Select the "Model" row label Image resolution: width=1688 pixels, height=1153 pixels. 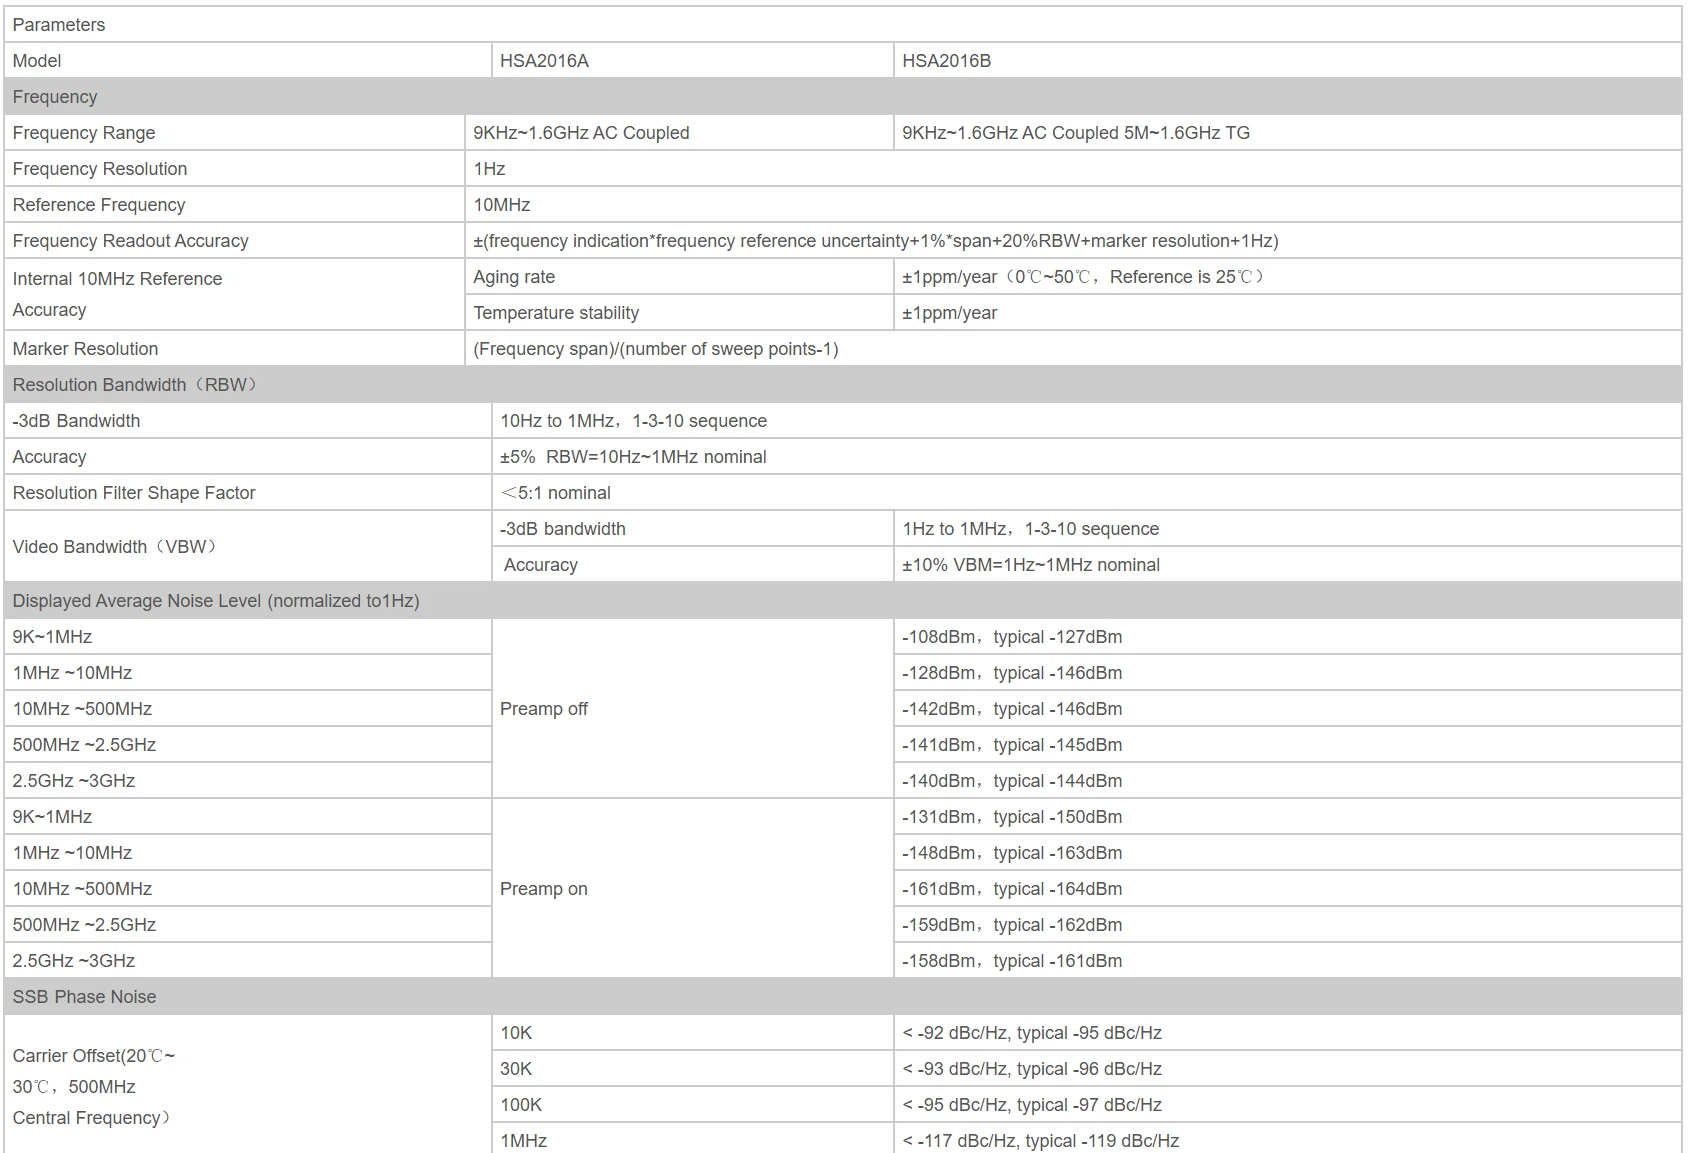[x=37, y=61]
